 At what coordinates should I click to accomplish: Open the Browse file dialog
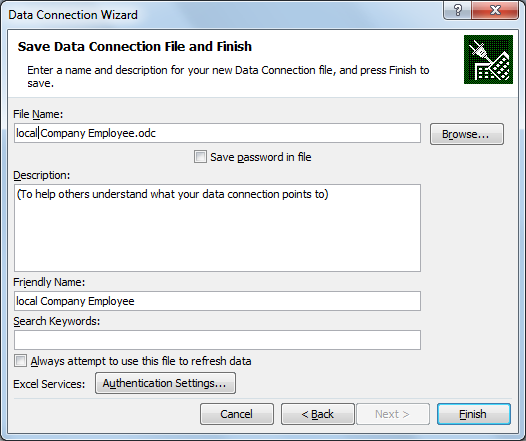coord(467,134)
